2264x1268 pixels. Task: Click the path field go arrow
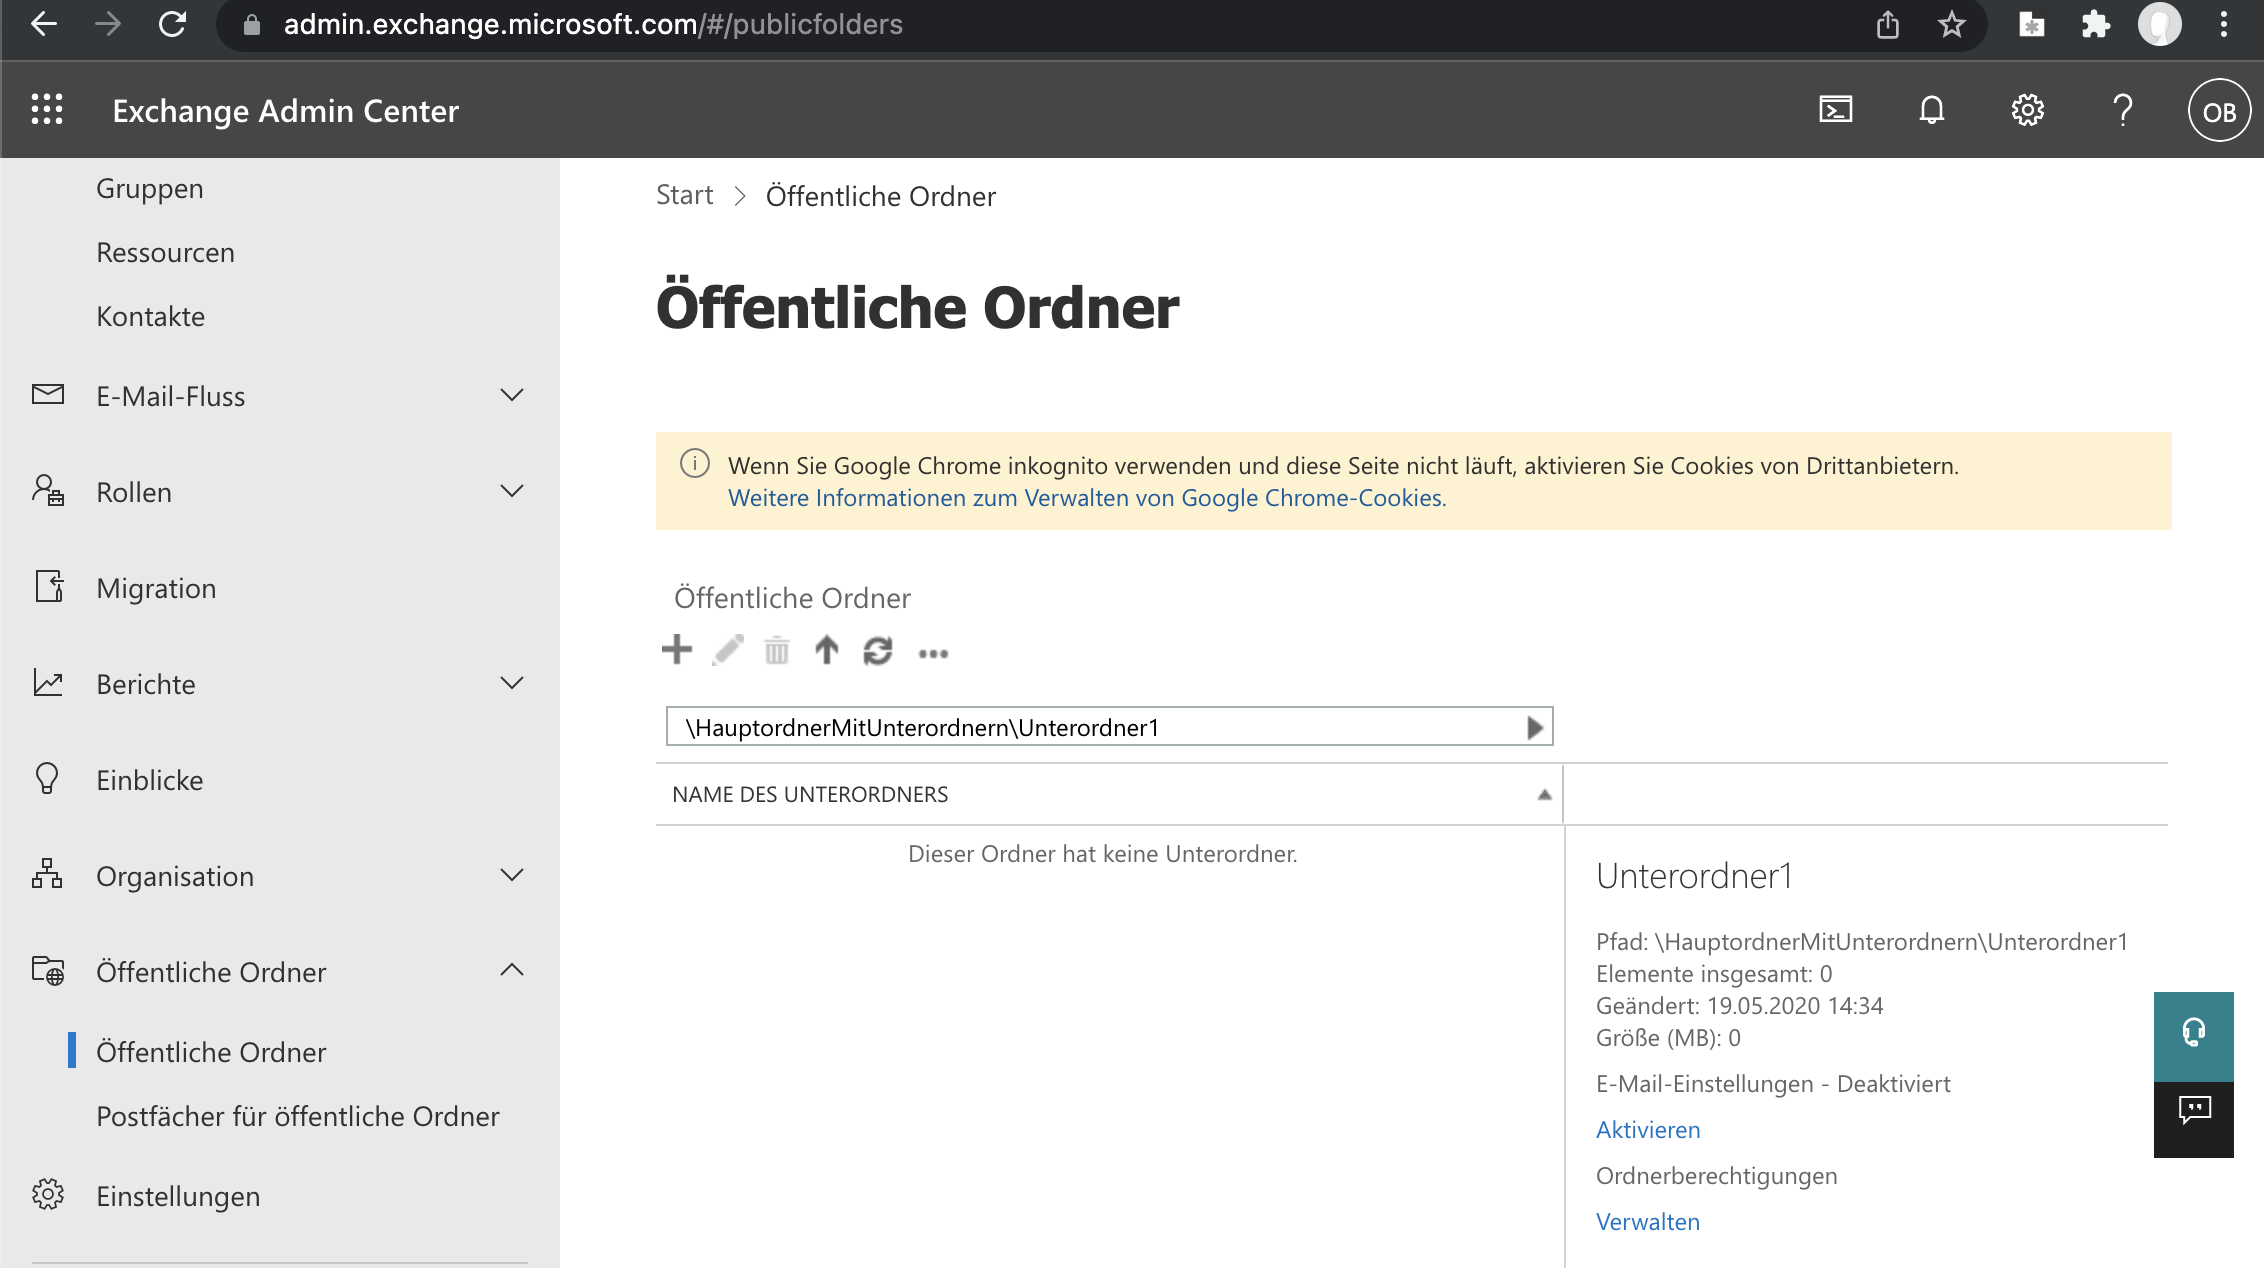pyautogui.click(x=1535, y=727)
